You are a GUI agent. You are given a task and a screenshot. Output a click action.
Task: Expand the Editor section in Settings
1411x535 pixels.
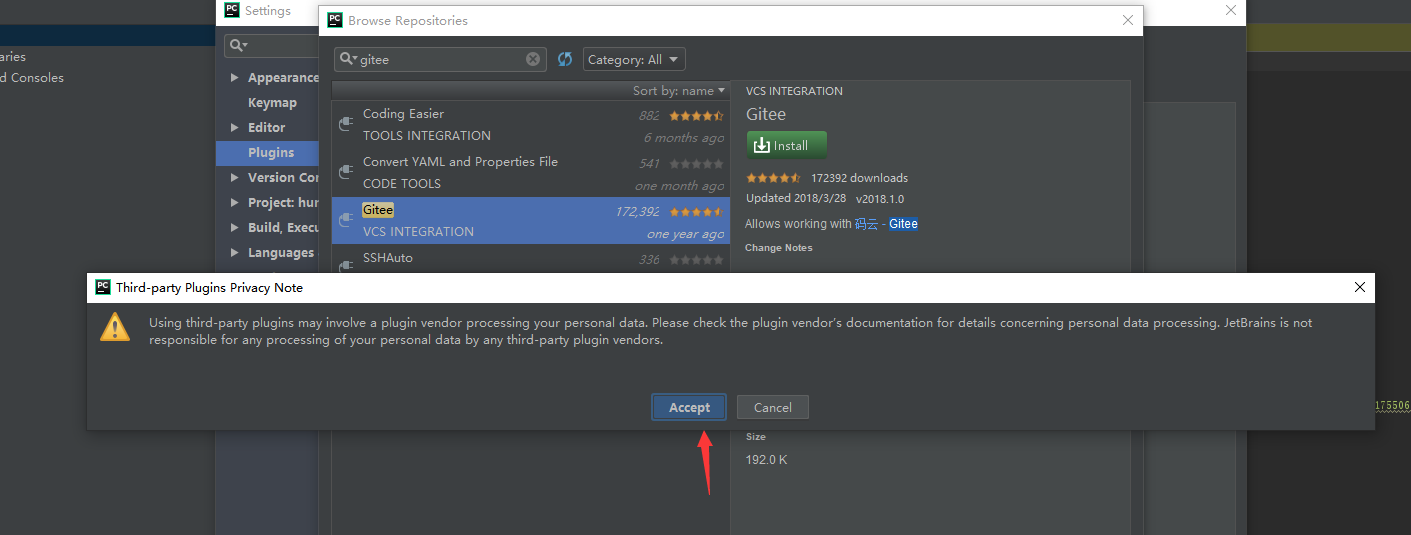click(235, 127)
